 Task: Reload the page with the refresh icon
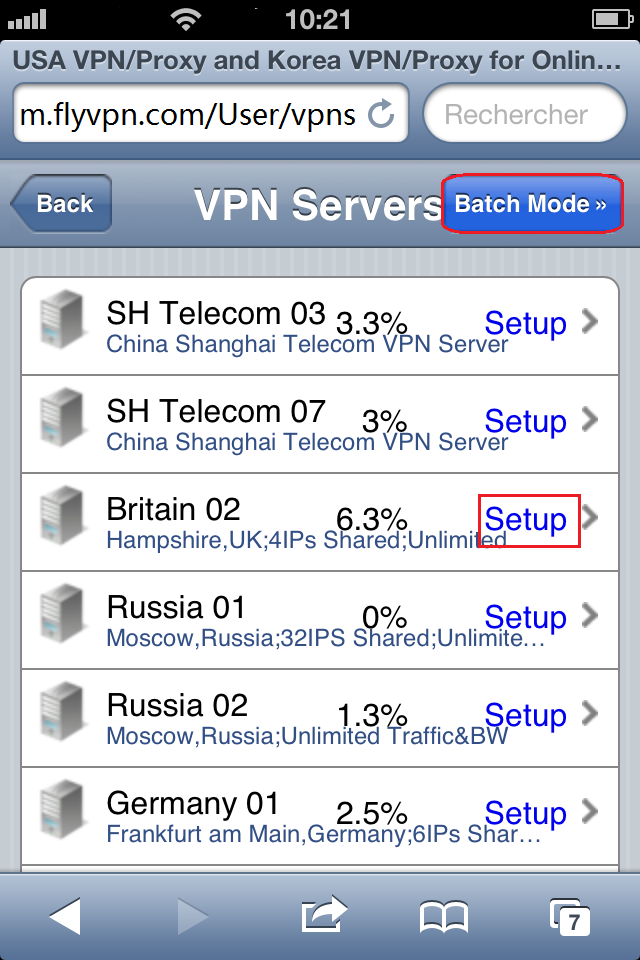coord(382,113)
